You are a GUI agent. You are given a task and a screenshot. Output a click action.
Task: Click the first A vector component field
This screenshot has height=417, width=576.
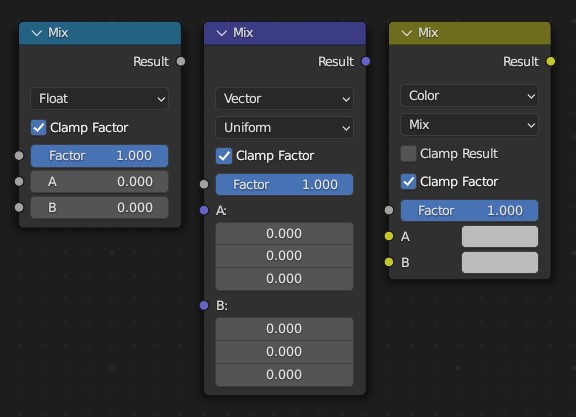[284, 234]
